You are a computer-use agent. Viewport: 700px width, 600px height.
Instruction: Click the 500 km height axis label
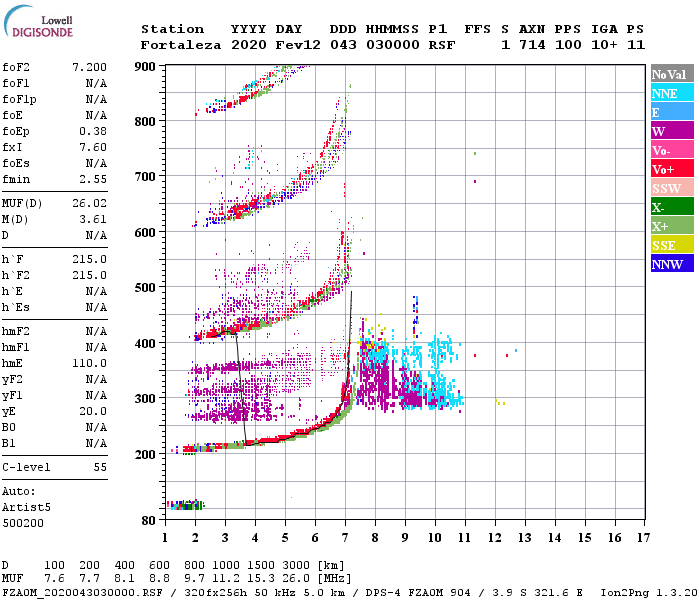pyautogui.click(x=145, y=288)
